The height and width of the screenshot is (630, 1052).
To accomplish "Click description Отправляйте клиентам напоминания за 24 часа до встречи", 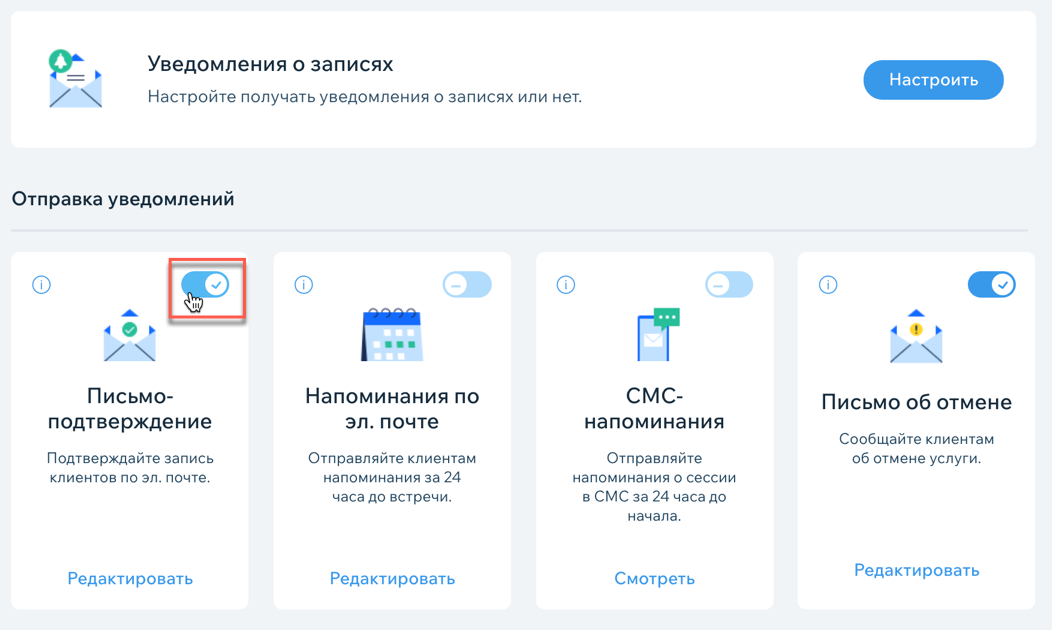I will point(392,477).
